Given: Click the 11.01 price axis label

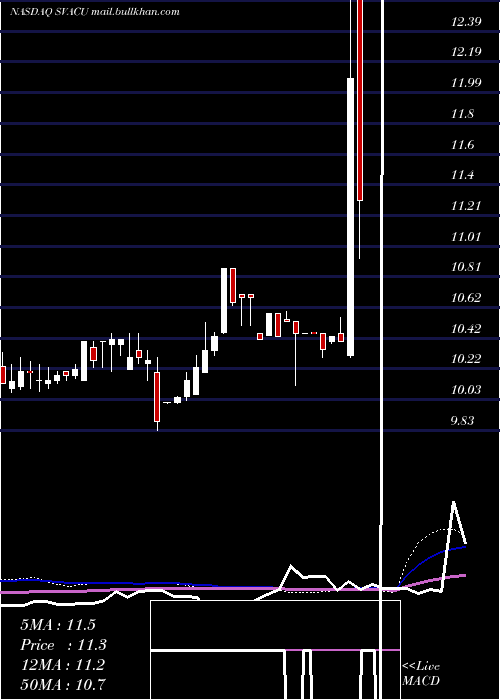Looking at the screenshot, I should point(466,237).
